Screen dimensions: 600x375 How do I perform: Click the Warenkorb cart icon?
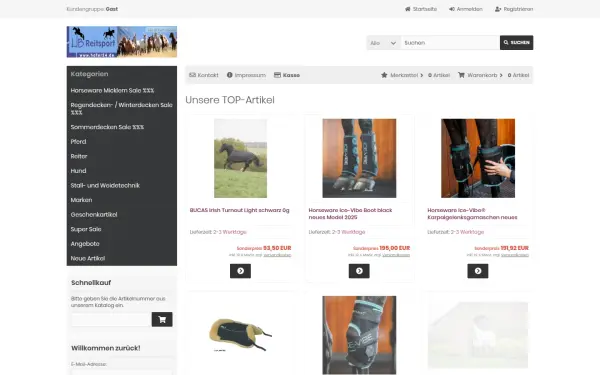461,75
